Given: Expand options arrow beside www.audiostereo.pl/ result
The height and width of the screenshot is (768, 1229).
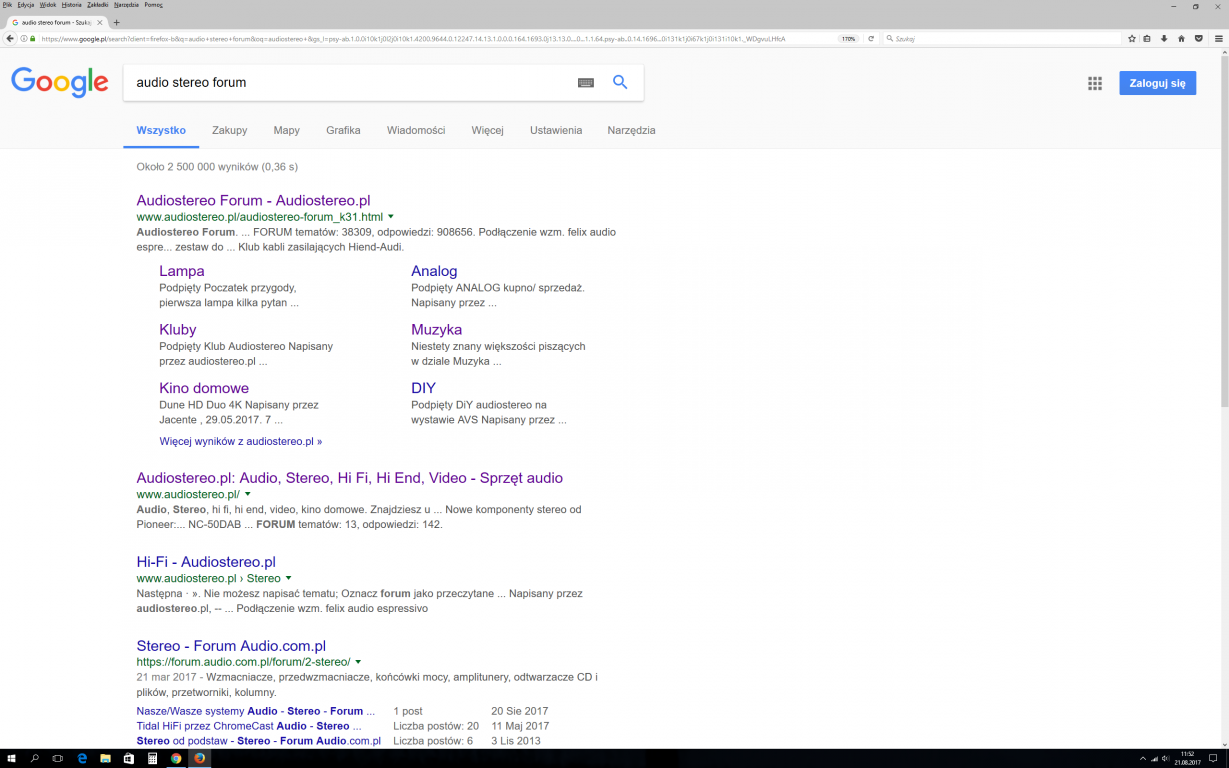Looking at the screenshot, I should [247, 494].
